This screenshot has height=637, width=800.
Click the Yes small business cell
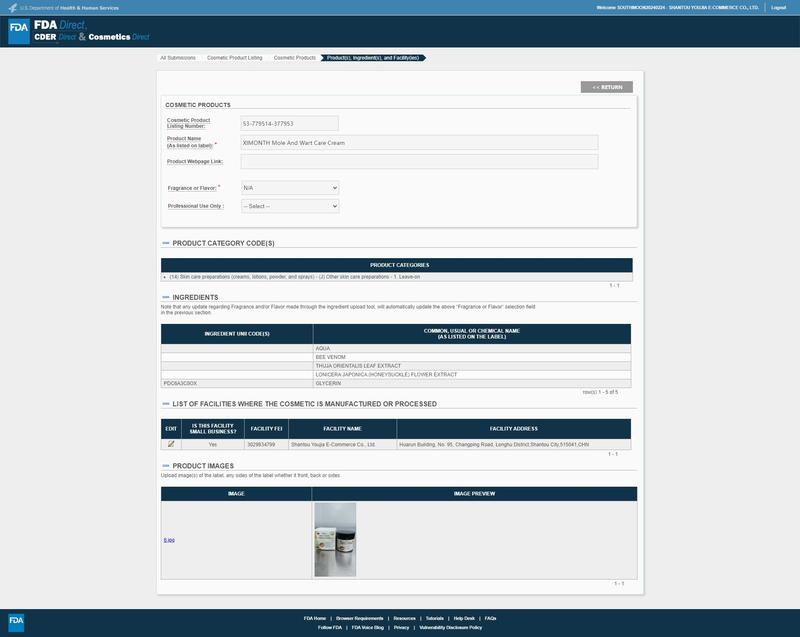coord(213,445)
